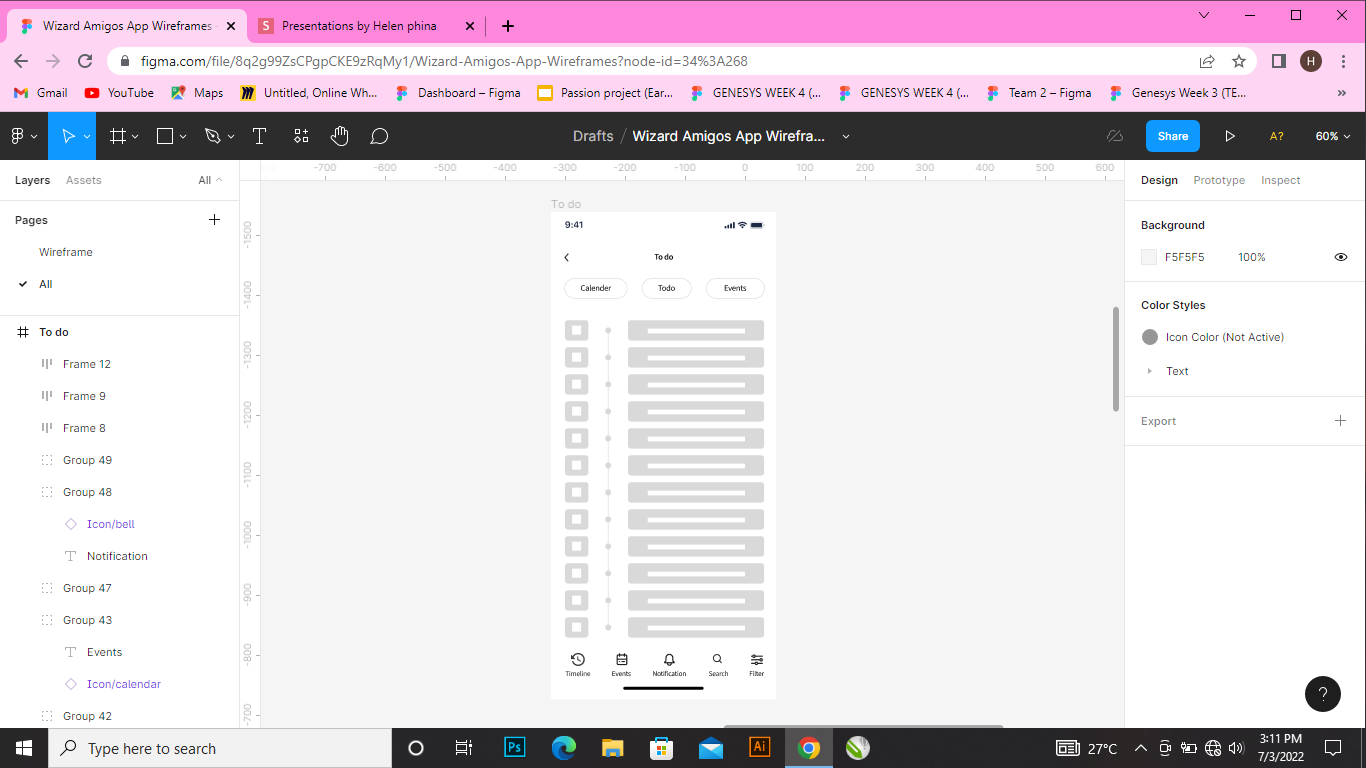Select the Pen tool
This screenshot has height=768, width=1366.
pos(212,136)
